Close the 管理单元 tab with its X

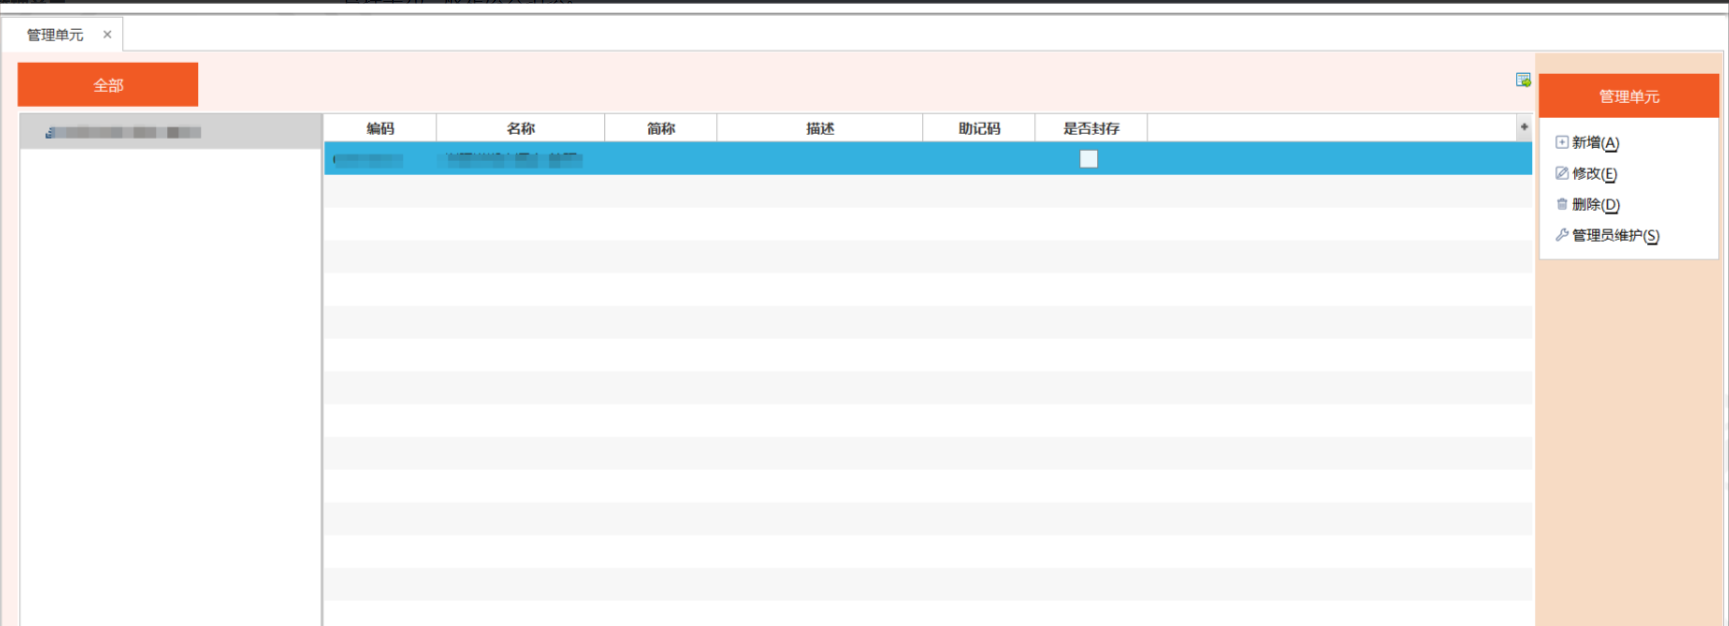(107, 35)
